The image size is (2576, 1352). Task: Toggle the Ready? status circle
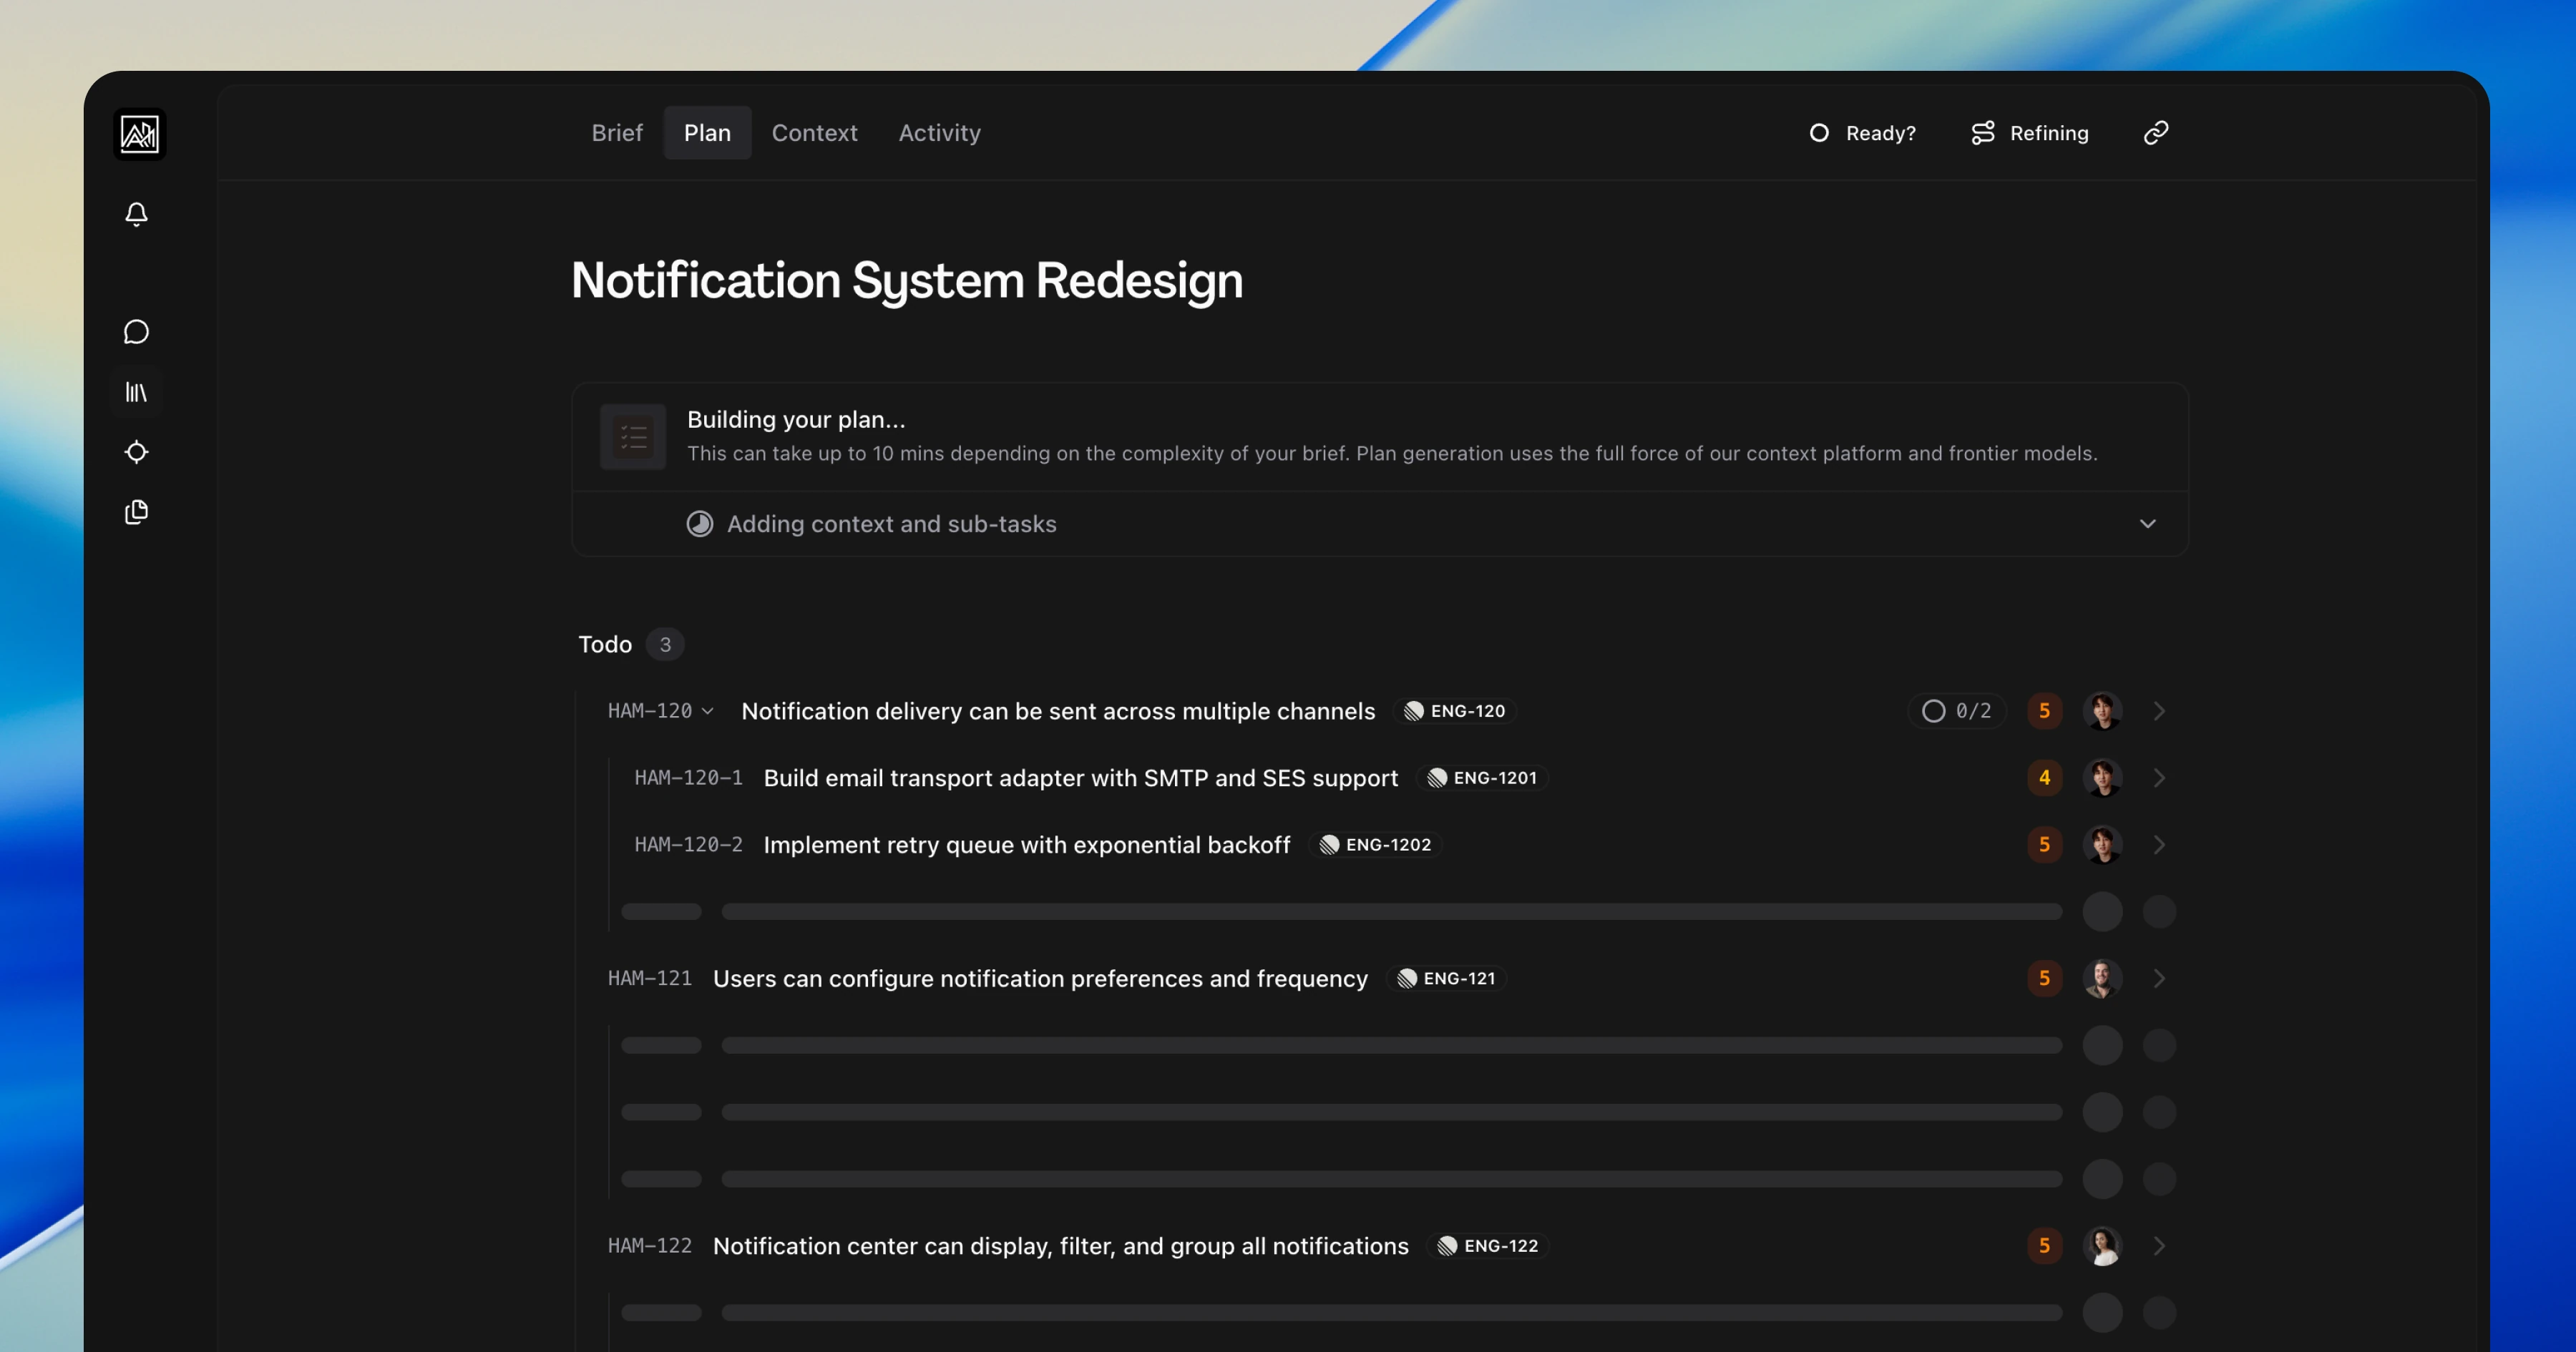pyautogui.click(x=1819, y=132)
